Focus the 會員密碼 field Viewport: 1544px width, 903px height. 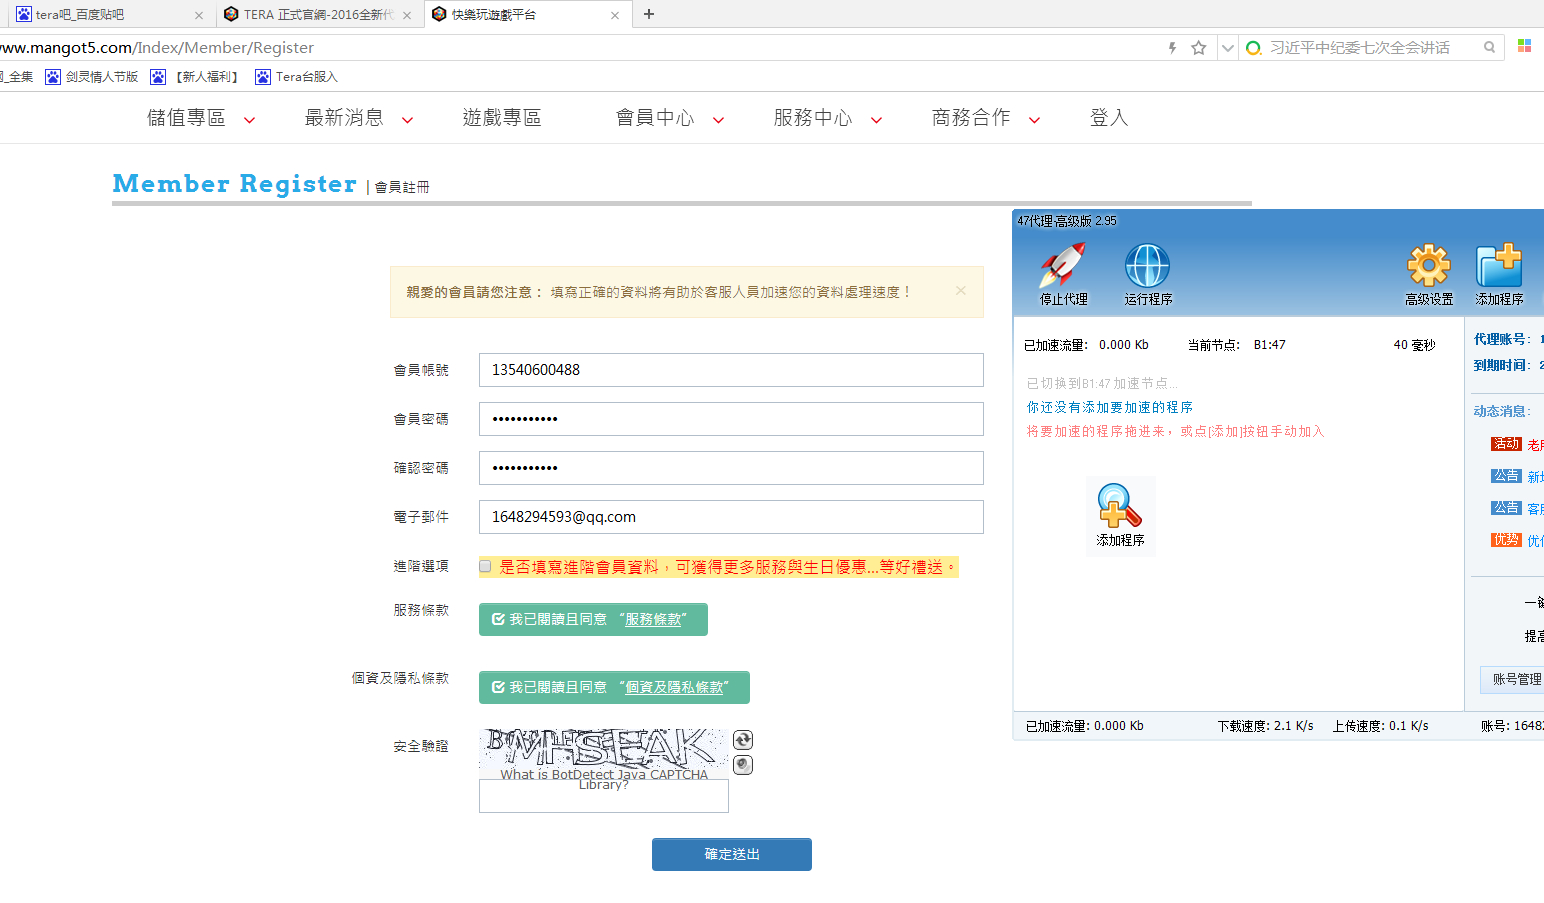(x=731, y=419)
